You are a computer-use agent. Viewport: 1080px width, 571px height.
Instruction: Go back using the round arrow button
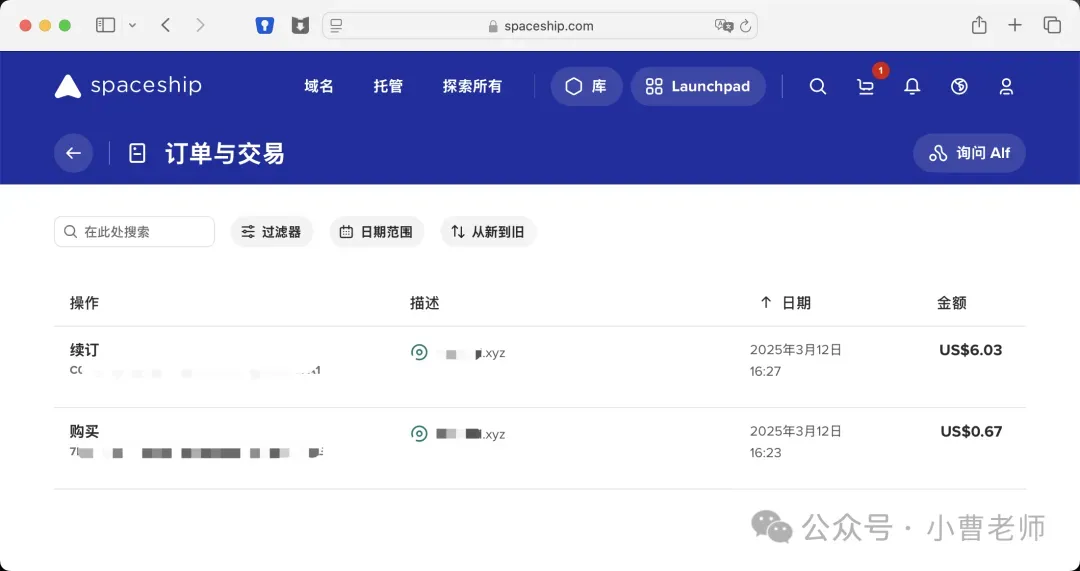tap(73, 153)
